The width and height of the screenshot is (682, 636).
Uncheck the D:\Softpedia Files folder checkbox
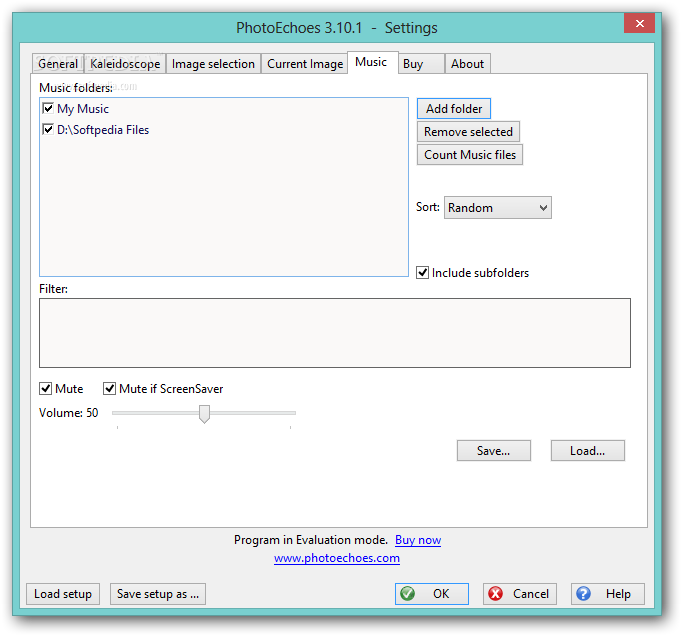[48, 129]
